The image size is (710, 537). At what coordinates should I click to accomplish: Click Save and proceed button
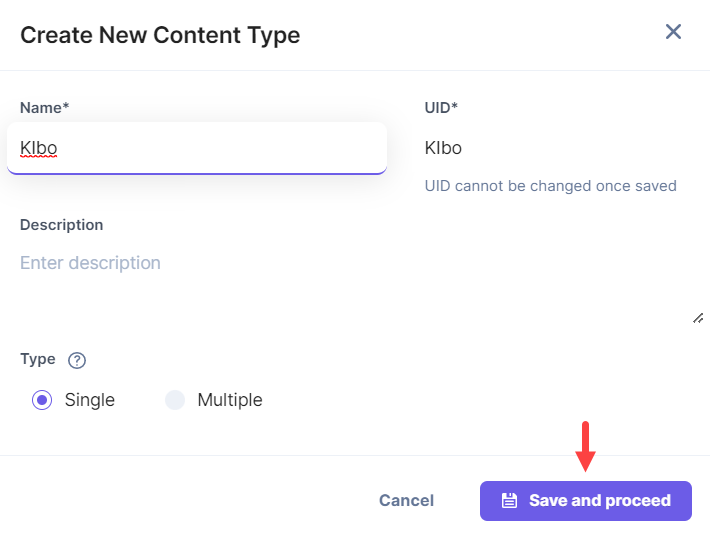[x=586, y=501]
